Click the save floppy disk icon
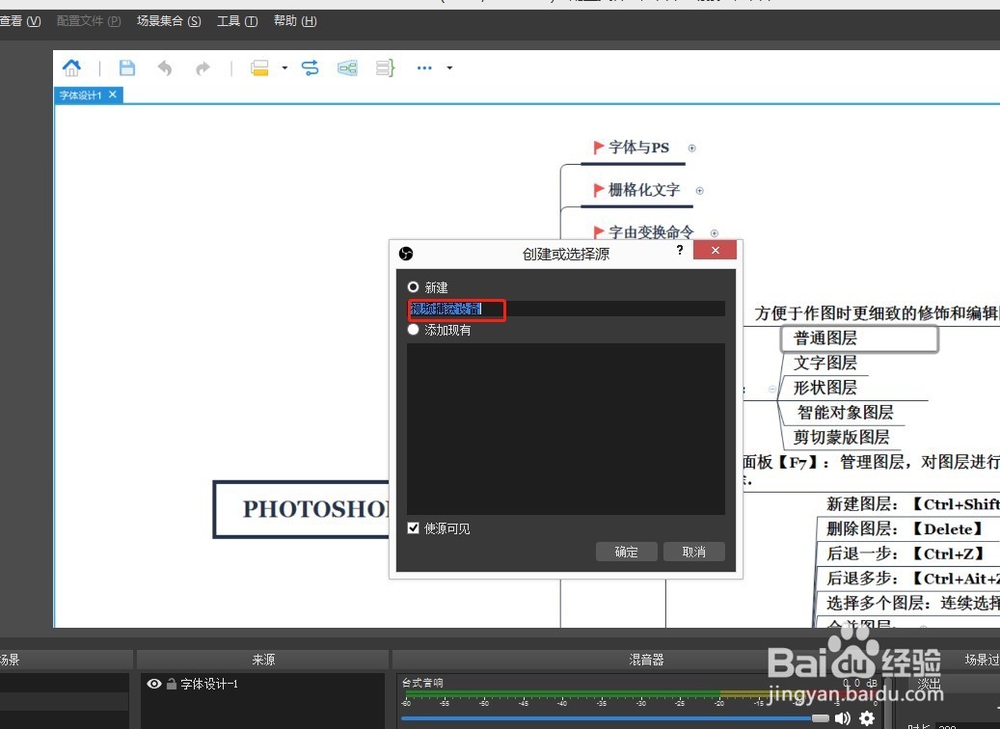 pyautogui.click(x=127, y=68)
